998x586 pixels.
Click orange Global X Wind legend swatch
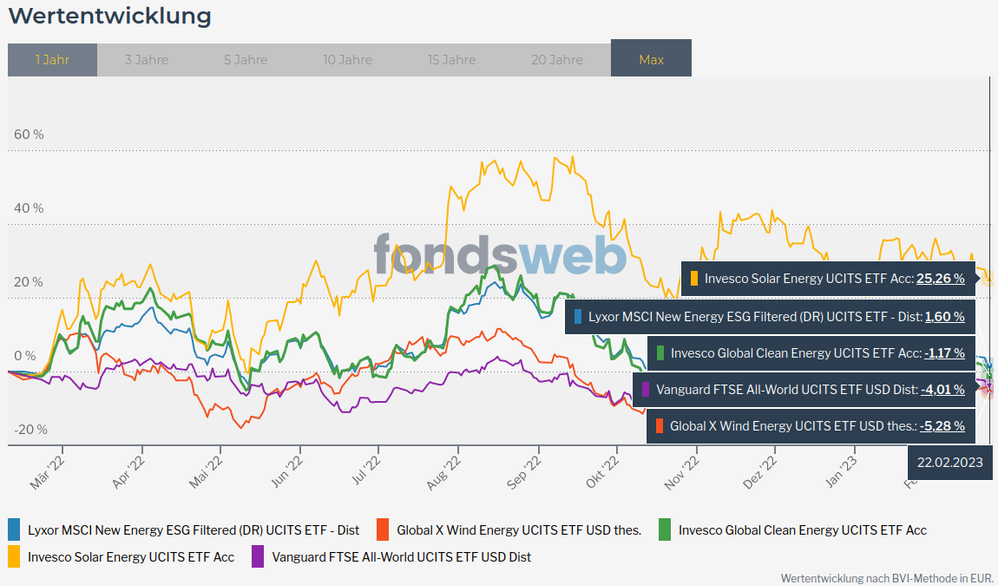382,529
